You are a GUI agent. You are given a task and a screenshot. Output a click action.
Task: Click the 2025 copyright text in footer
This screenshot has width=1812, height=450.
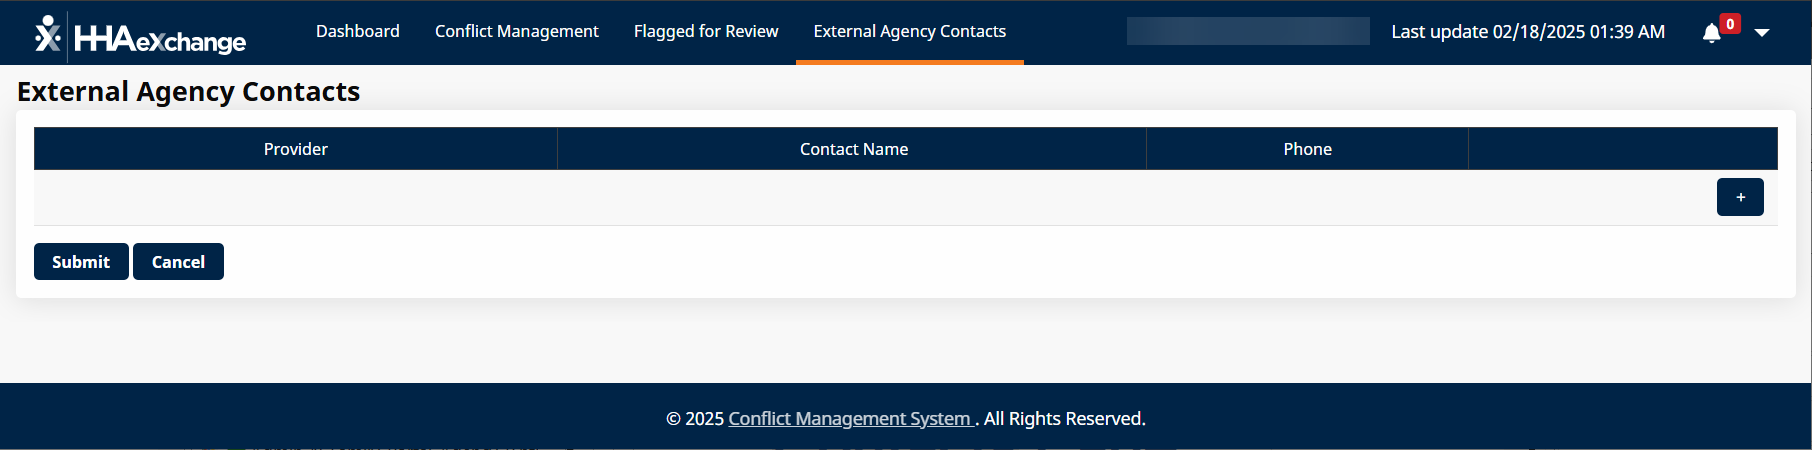pos(696,419)
